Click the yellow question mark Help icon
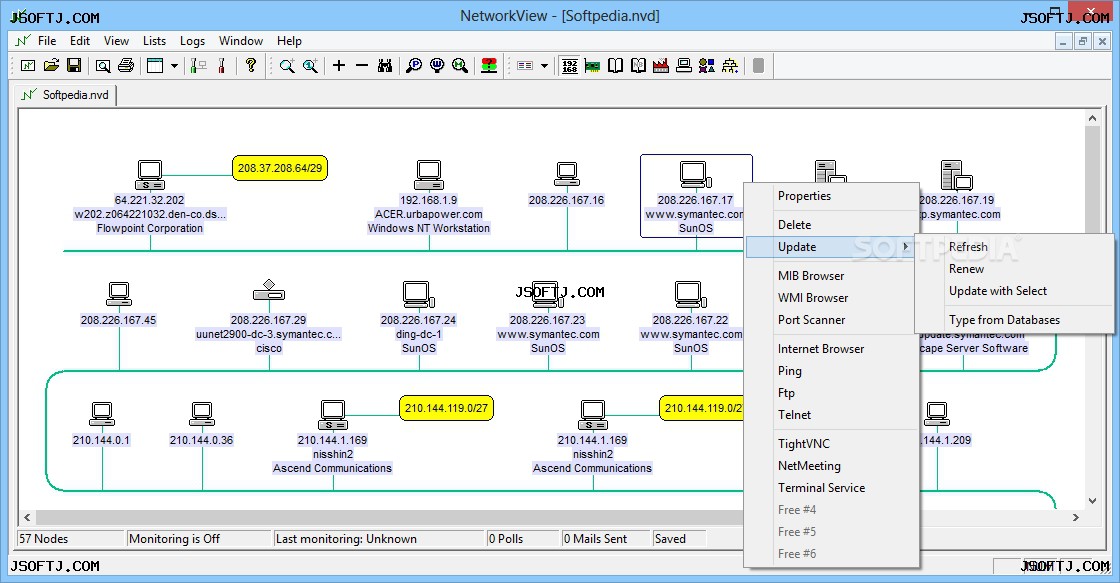The height and width of the screenshot is (583, 1120). click(251, 66)
